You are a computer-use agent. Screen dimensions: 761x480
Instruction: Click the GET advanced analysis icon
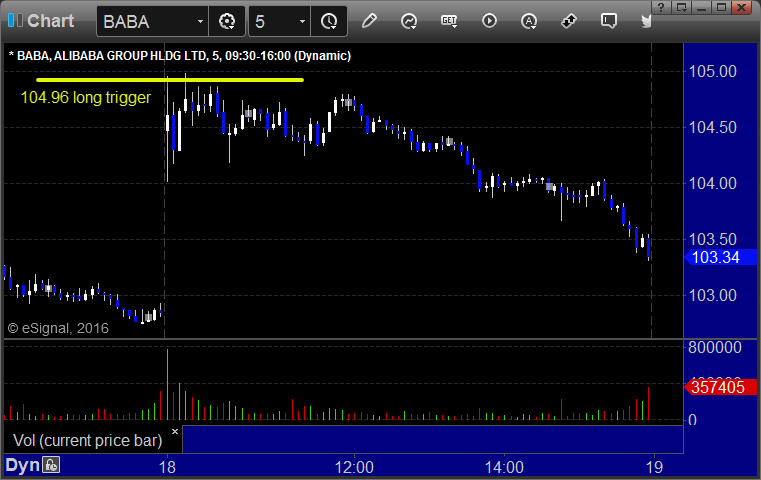point(449,21)
